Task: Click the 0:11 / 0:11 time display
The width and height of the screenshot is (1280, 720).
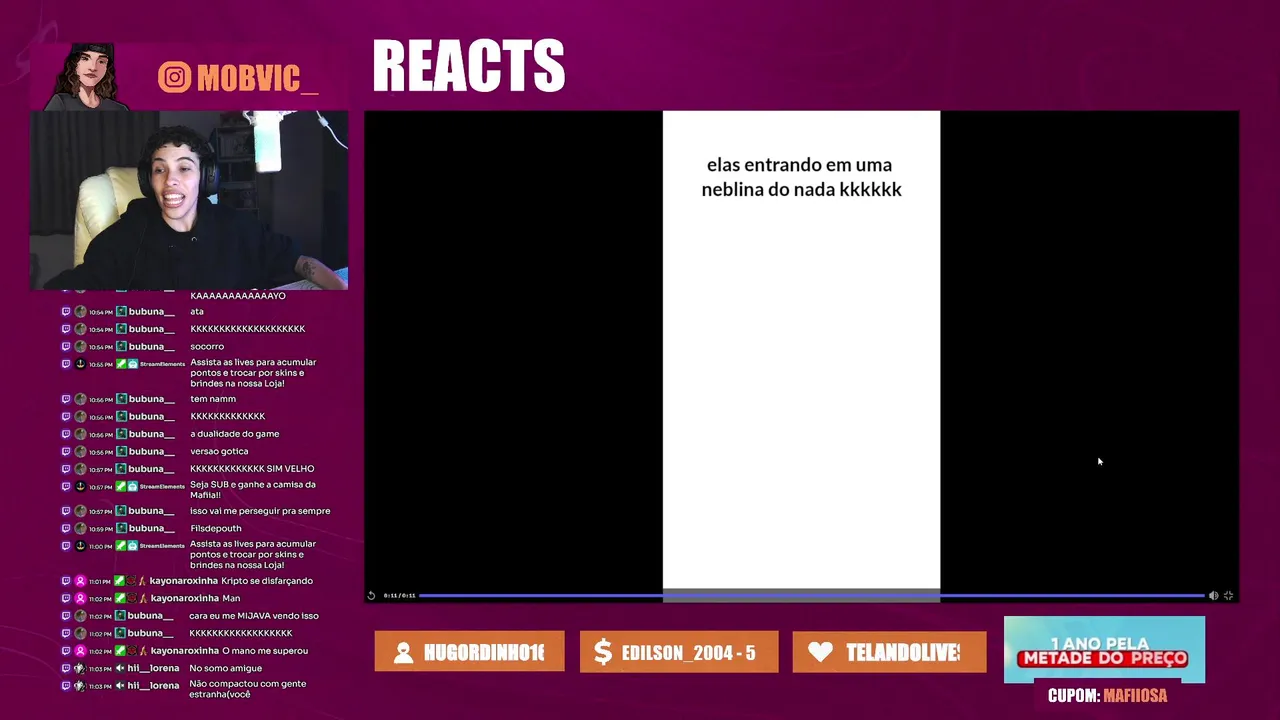Action: (399, 595)
